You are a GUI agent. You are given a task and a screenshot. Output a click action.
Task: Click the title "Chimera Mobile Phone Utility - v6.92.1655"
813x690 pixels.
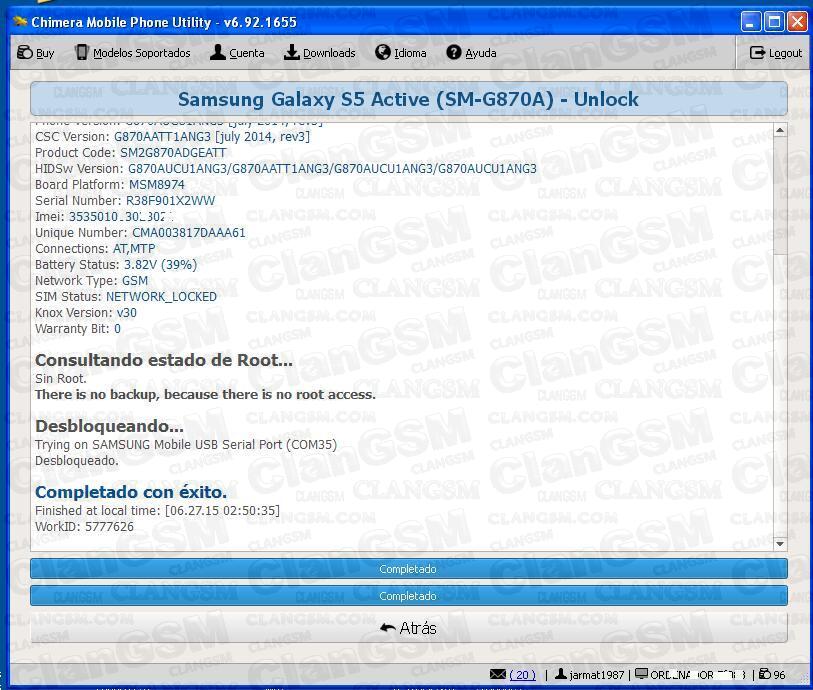(x=164, y=22)
